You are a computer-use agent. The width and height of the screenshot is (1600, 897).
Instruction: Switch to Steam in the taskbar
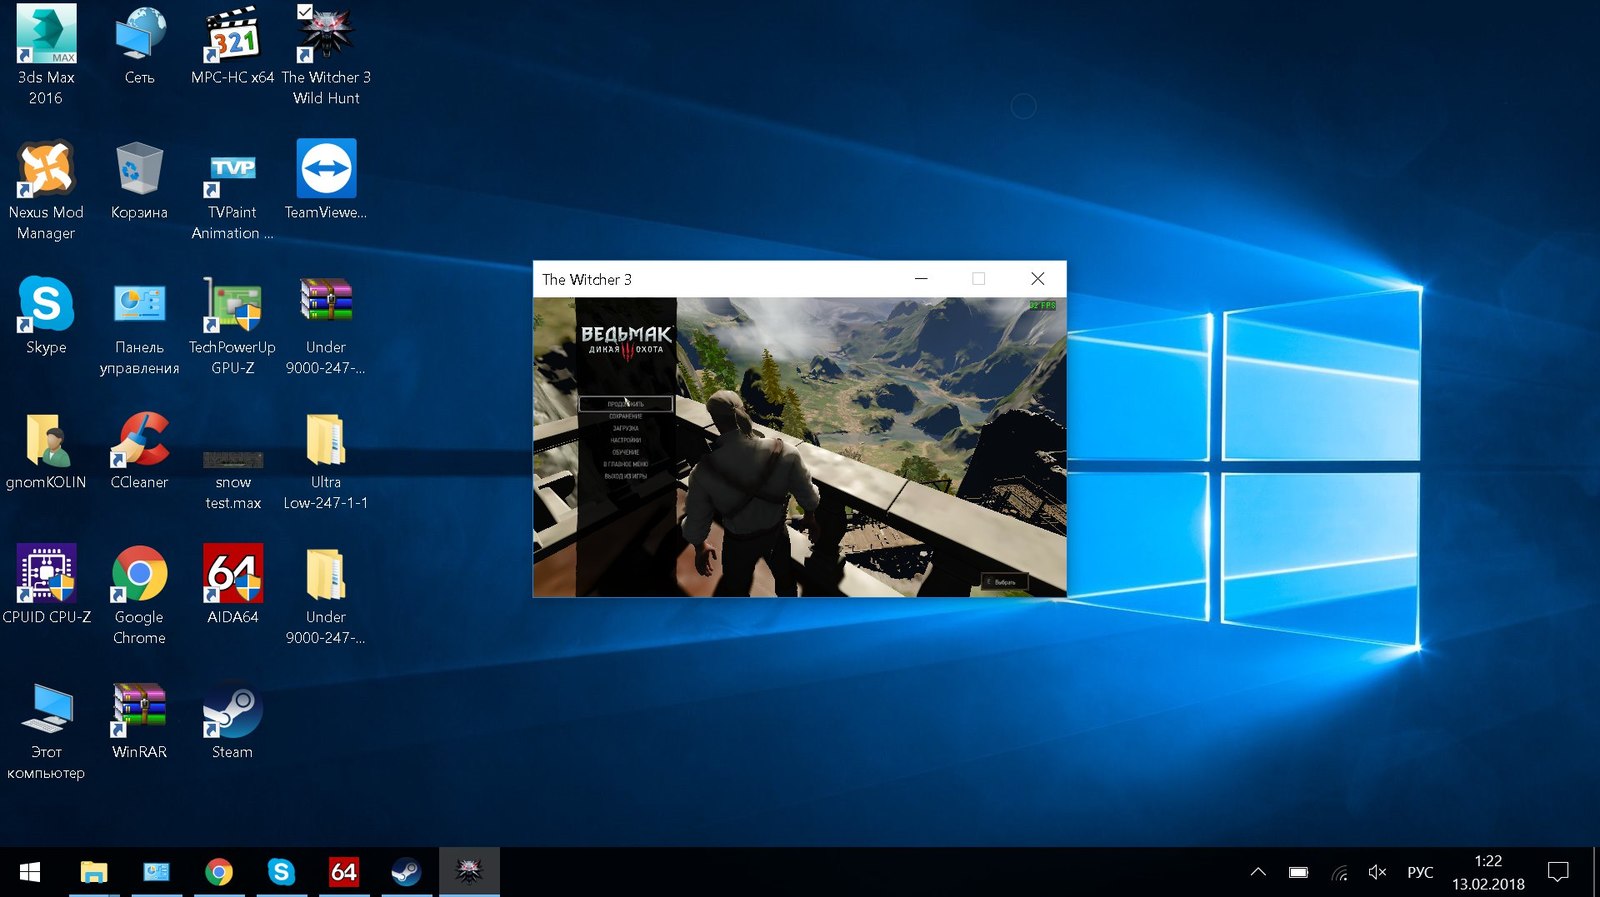point(406,872)
